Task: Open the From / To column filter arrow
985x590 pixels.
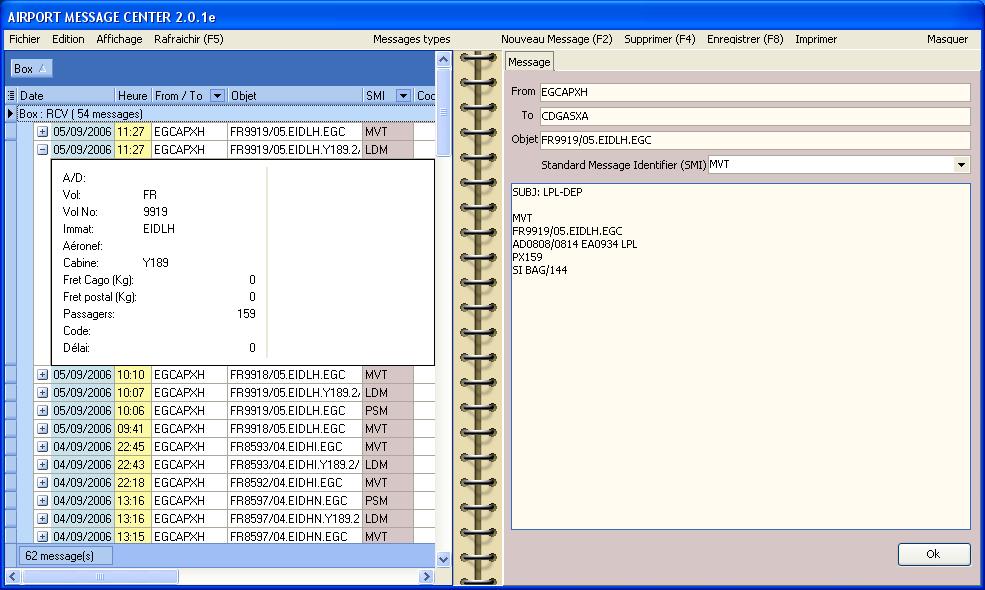Action: [217, 96]
